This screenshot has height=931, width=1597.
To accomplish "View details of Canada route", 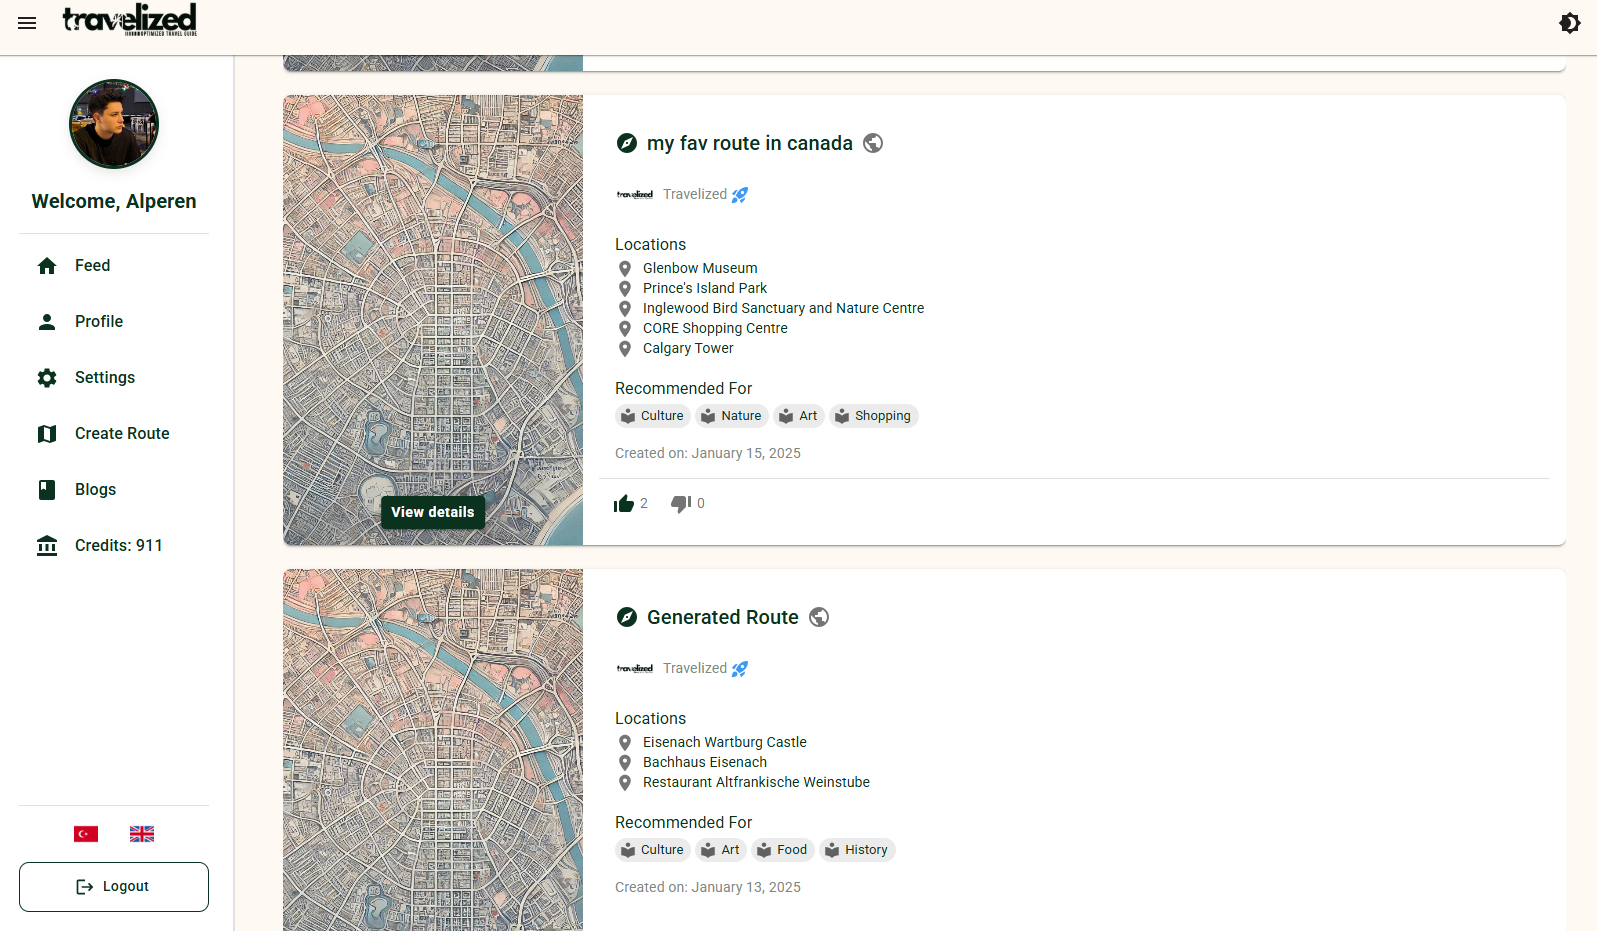I will coord(433,512).
